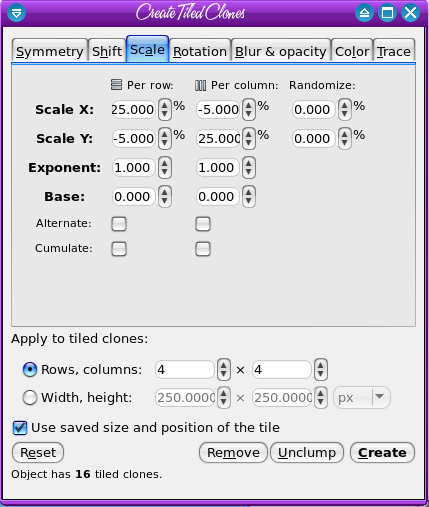Open the Blur & opacity tab
The height and width of the screenshot is (507, 429).
[281, 51]
